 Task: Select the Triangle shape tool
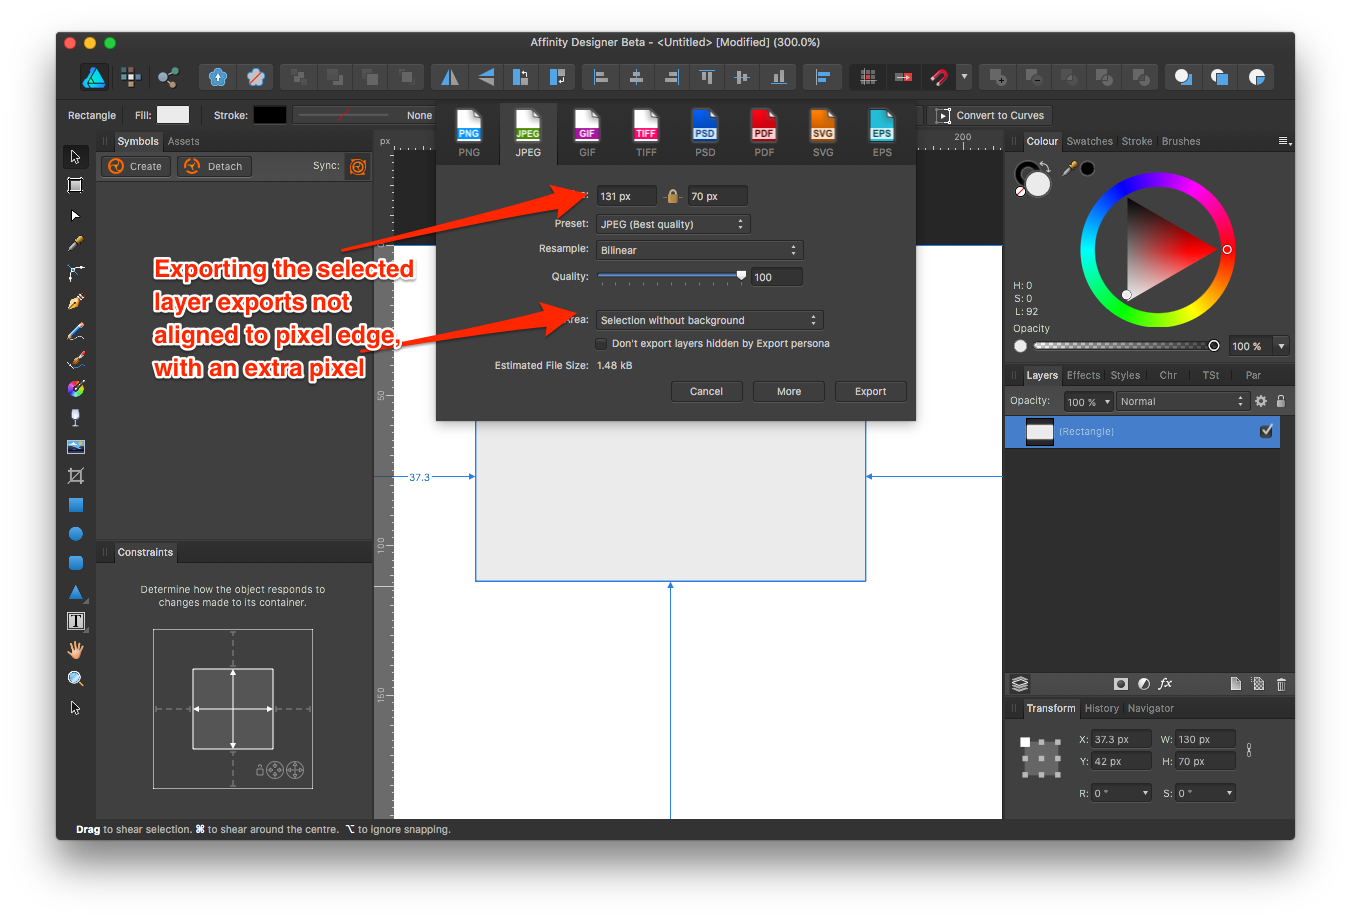75,592
